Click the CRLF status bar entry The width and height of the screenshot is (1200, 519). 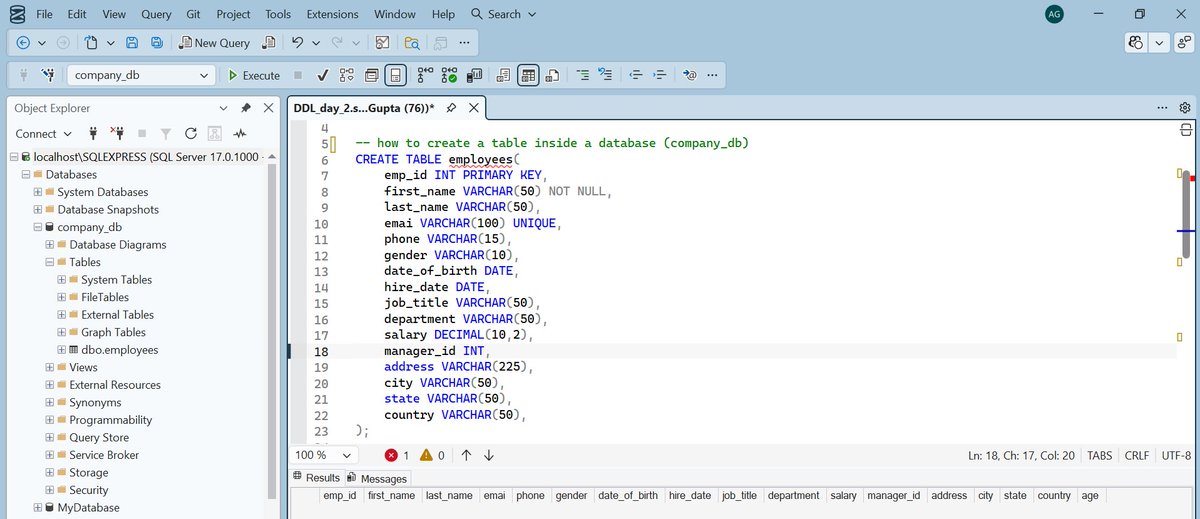coord(1136,455)
